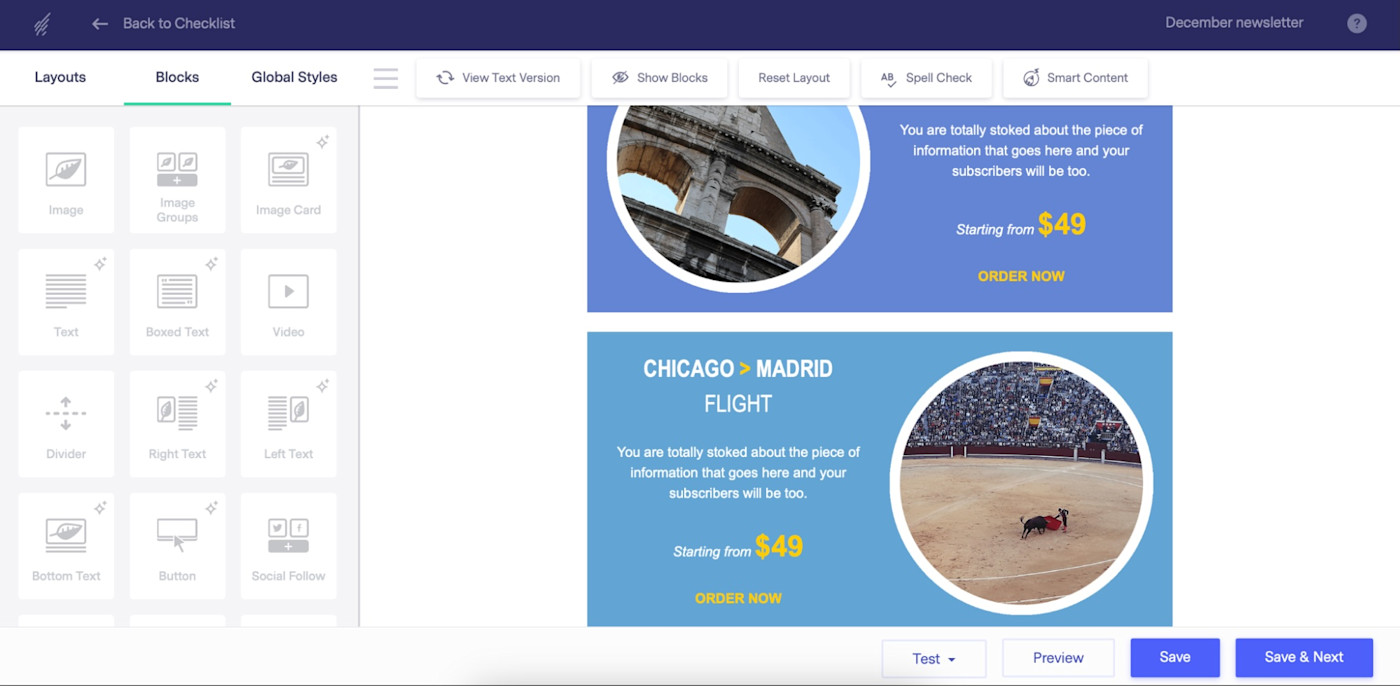Click sparkle icon on Boxed Text block
The height and width of the screenshot is (686, 1400).
[x=211, y=265]
